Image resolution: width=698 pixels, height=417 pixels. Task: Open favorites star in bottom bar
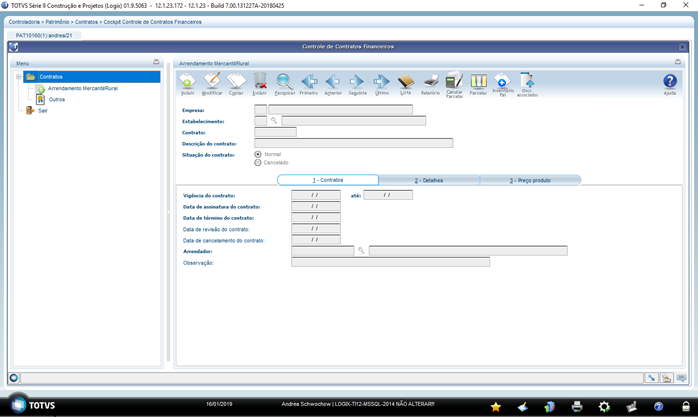click(495, 406)
